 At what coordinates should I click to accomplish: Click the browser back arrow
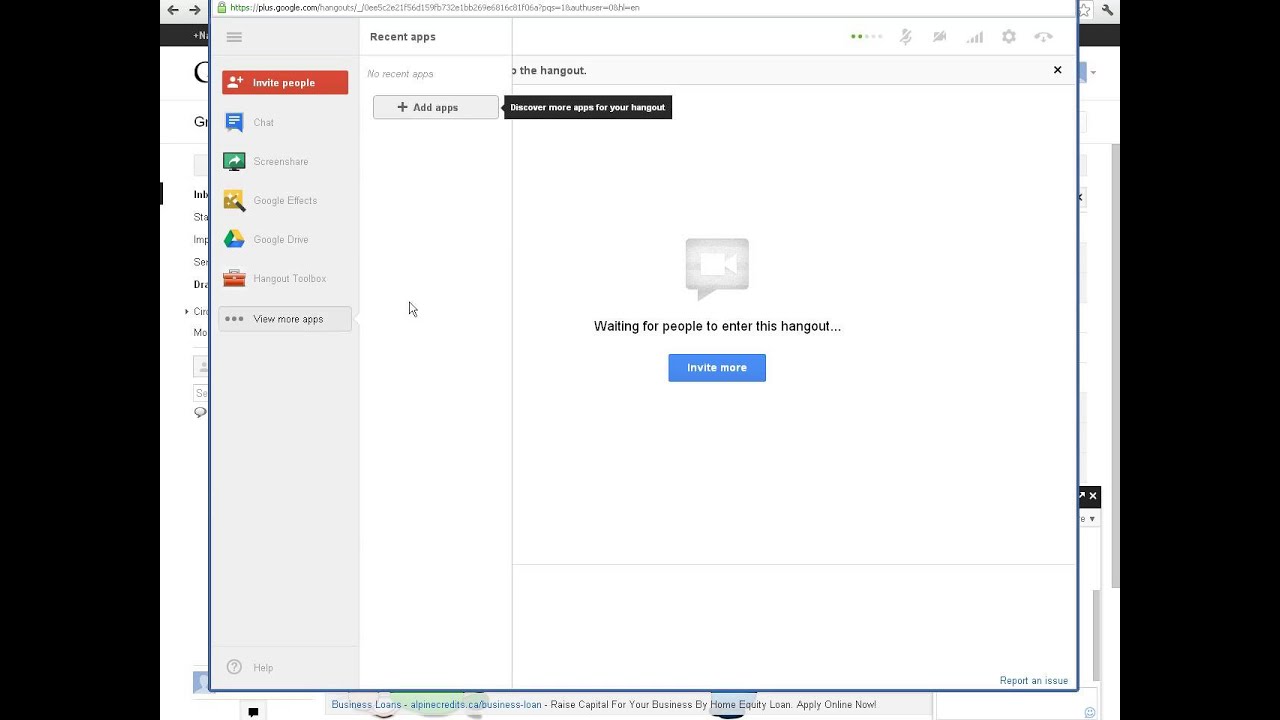(x=173, y=10)
